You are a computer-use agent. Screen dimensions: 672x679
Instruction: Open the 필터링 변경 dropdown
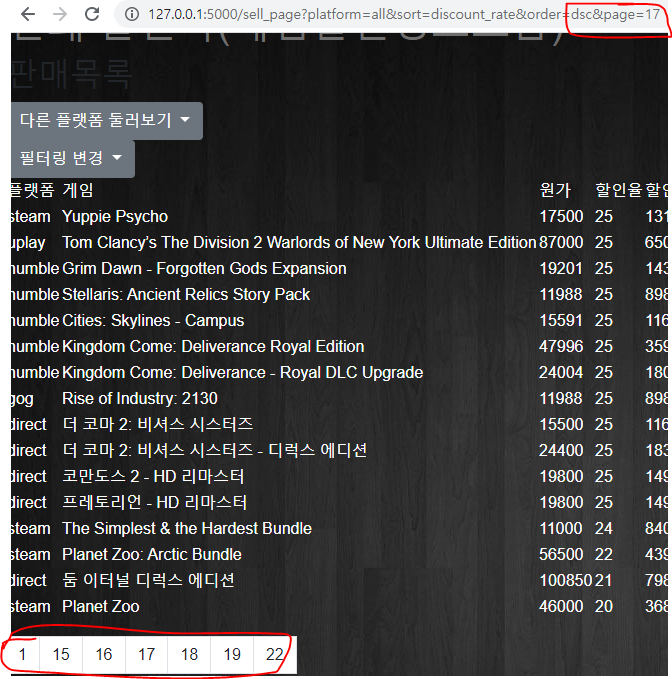[73, 158]
